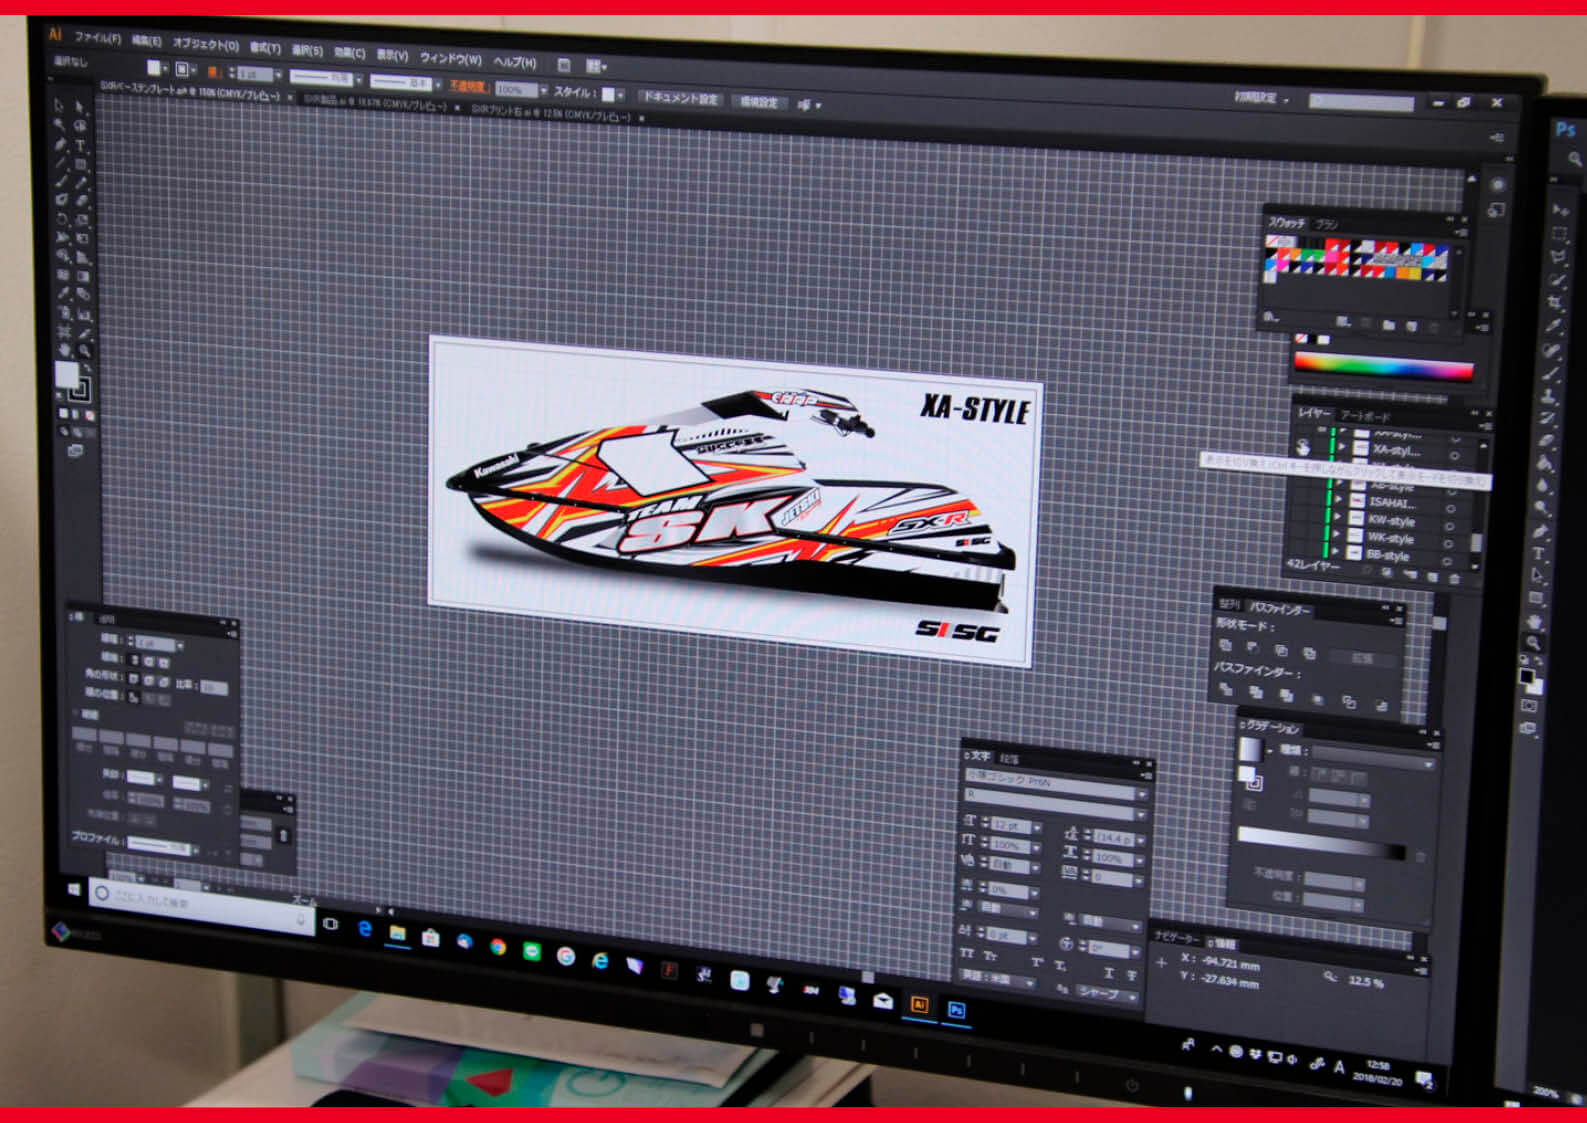Toggle Small Caps (Tr) in Character panel
The width and height of the screenshot is (1587, 1123).
[990, 956]
